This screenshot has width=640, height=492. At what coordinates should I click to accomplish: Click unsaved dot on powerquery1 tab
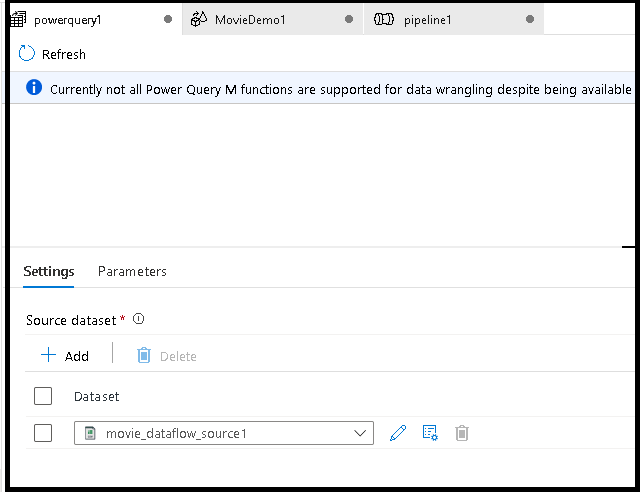point(168,19)
